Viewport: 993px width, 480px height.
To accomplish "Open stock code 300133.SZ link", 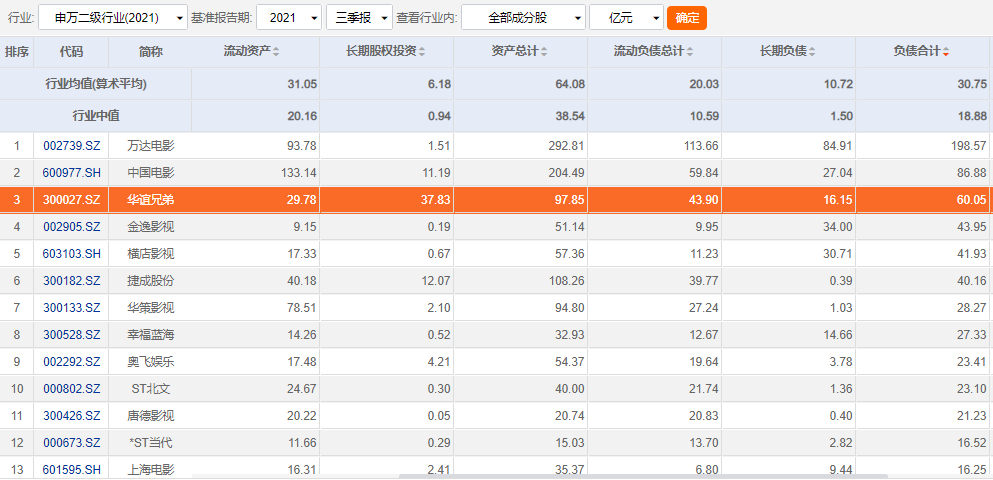I will point(72,308).
